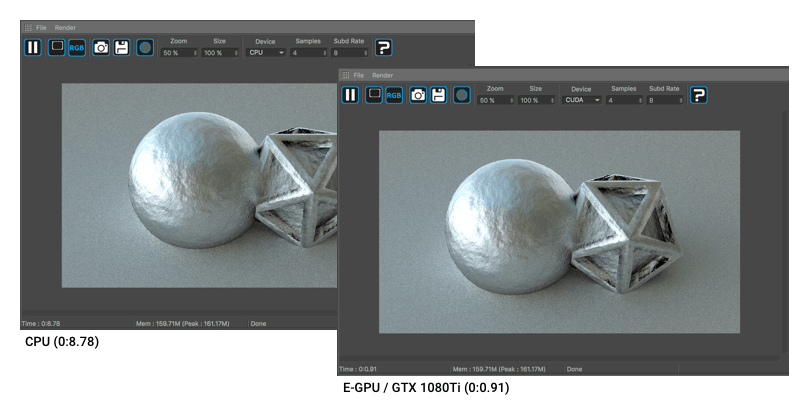Viewport: 809px width, 415px height.
Task: Click Subd Rate field in CPU window
Action: click(x=350, y=53)
